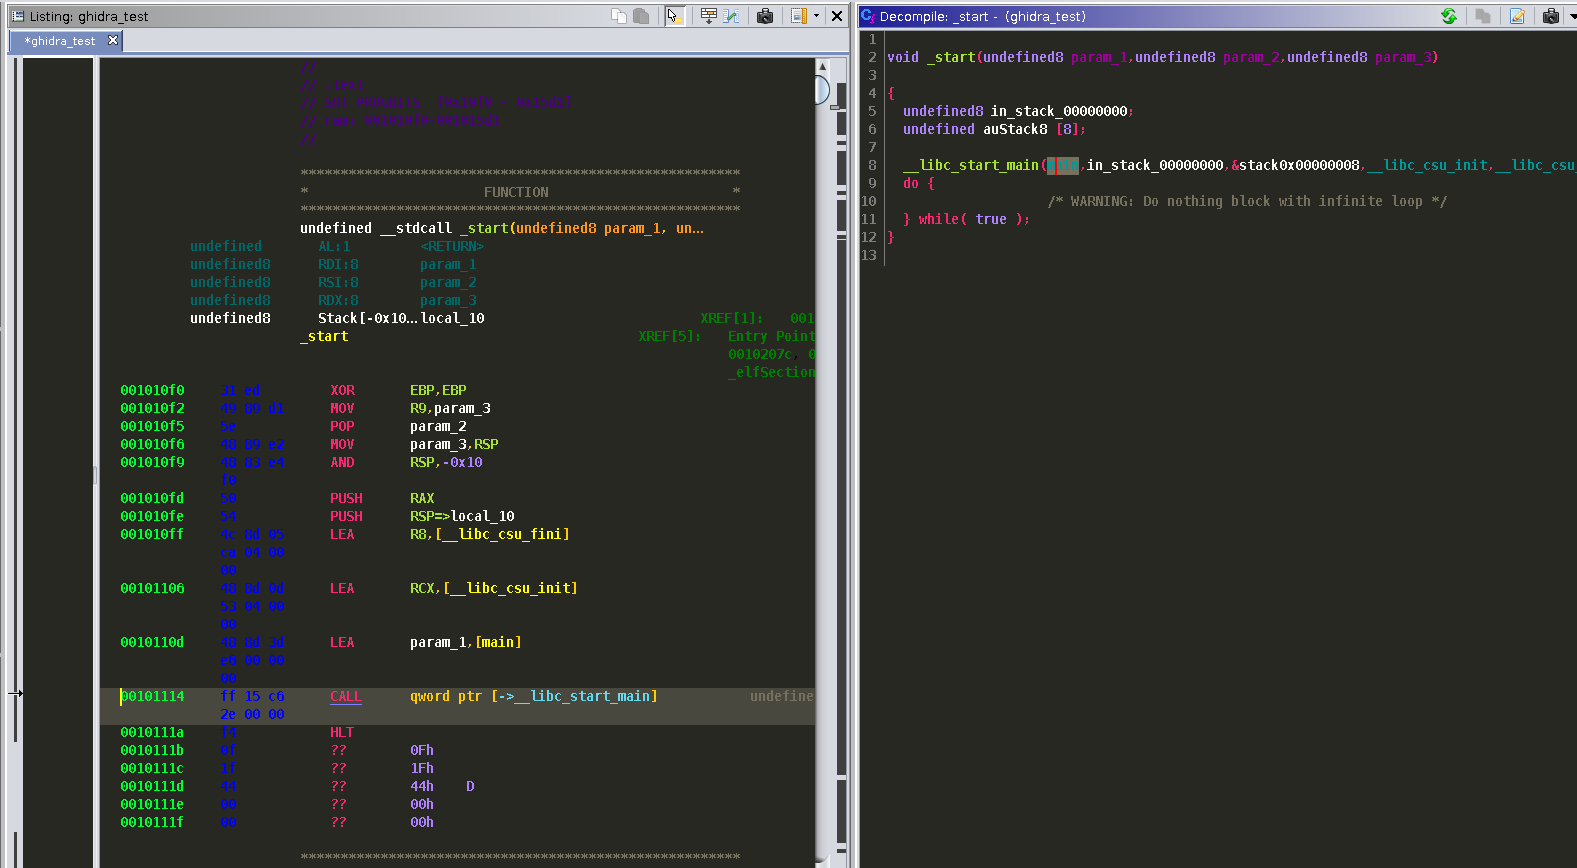The height and width of the screenshot is (868, 1577).
Task: Click the WARNING comment in decompiler
Action: [x=1247, y=201]
